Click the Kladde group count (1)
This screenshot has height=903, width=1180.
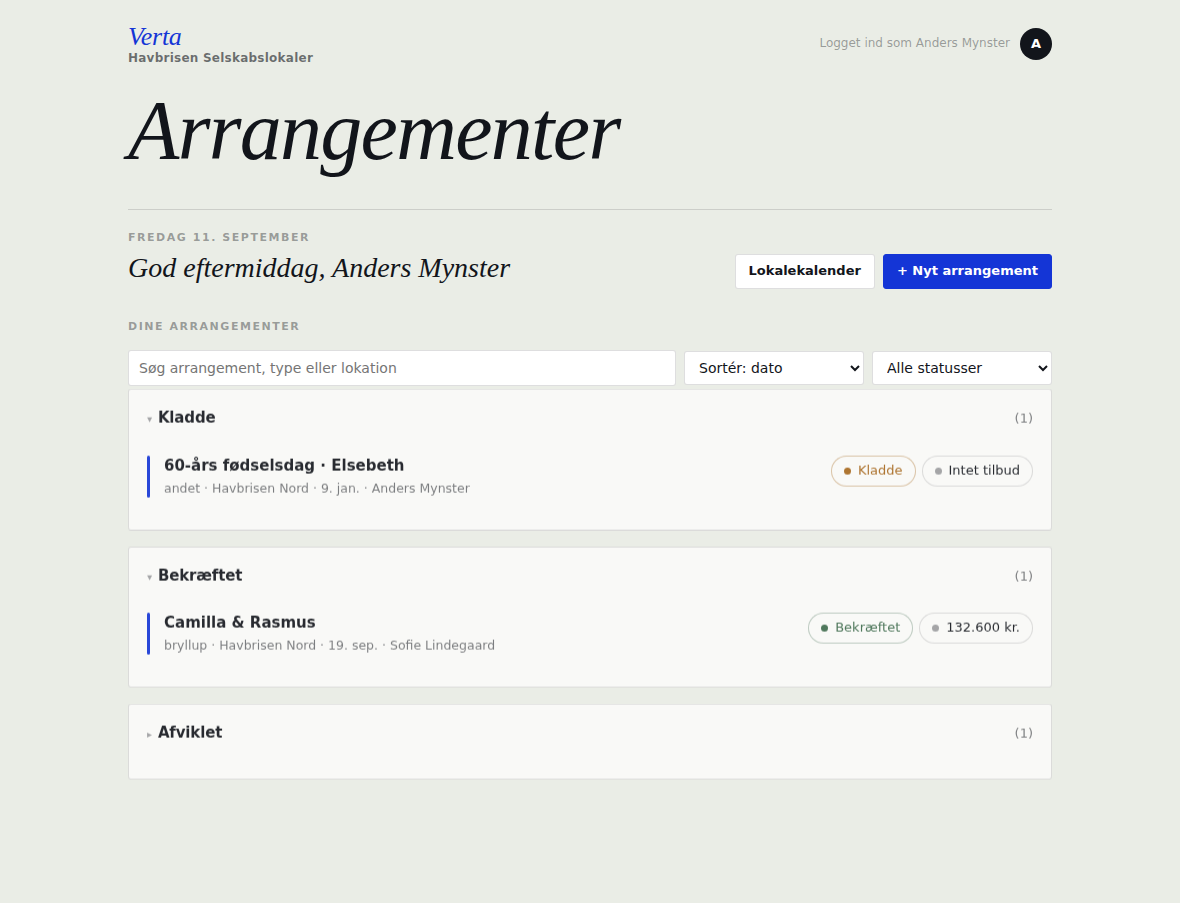pos(1023,418)
